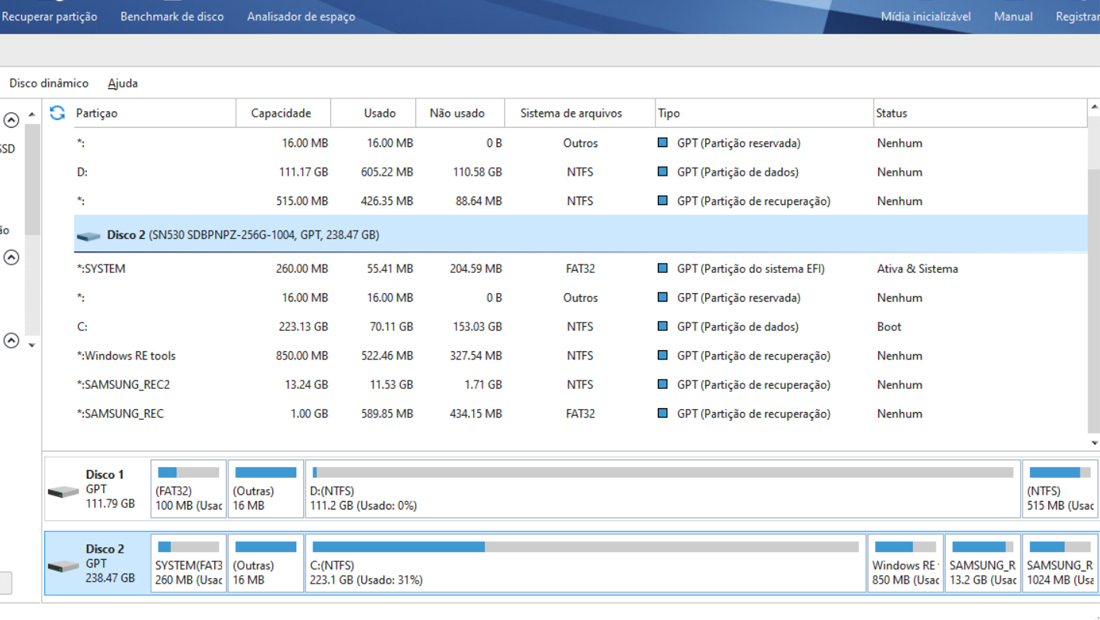Screen dimensions: 1100x620
Task: Click partition list scrollbar down arrow
Action: (1094, 443)
